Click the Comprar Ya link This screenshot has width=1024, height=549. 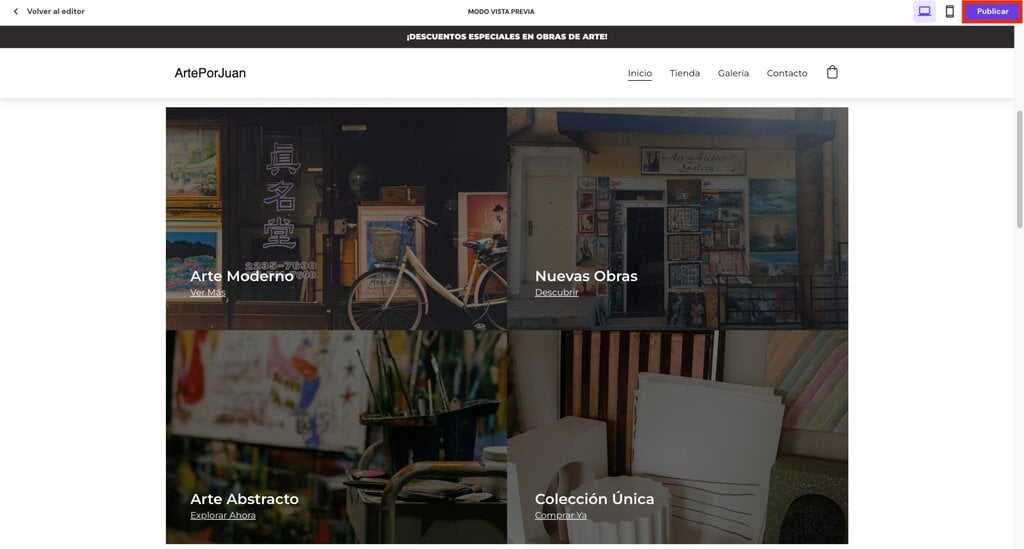tap(560, 515)
